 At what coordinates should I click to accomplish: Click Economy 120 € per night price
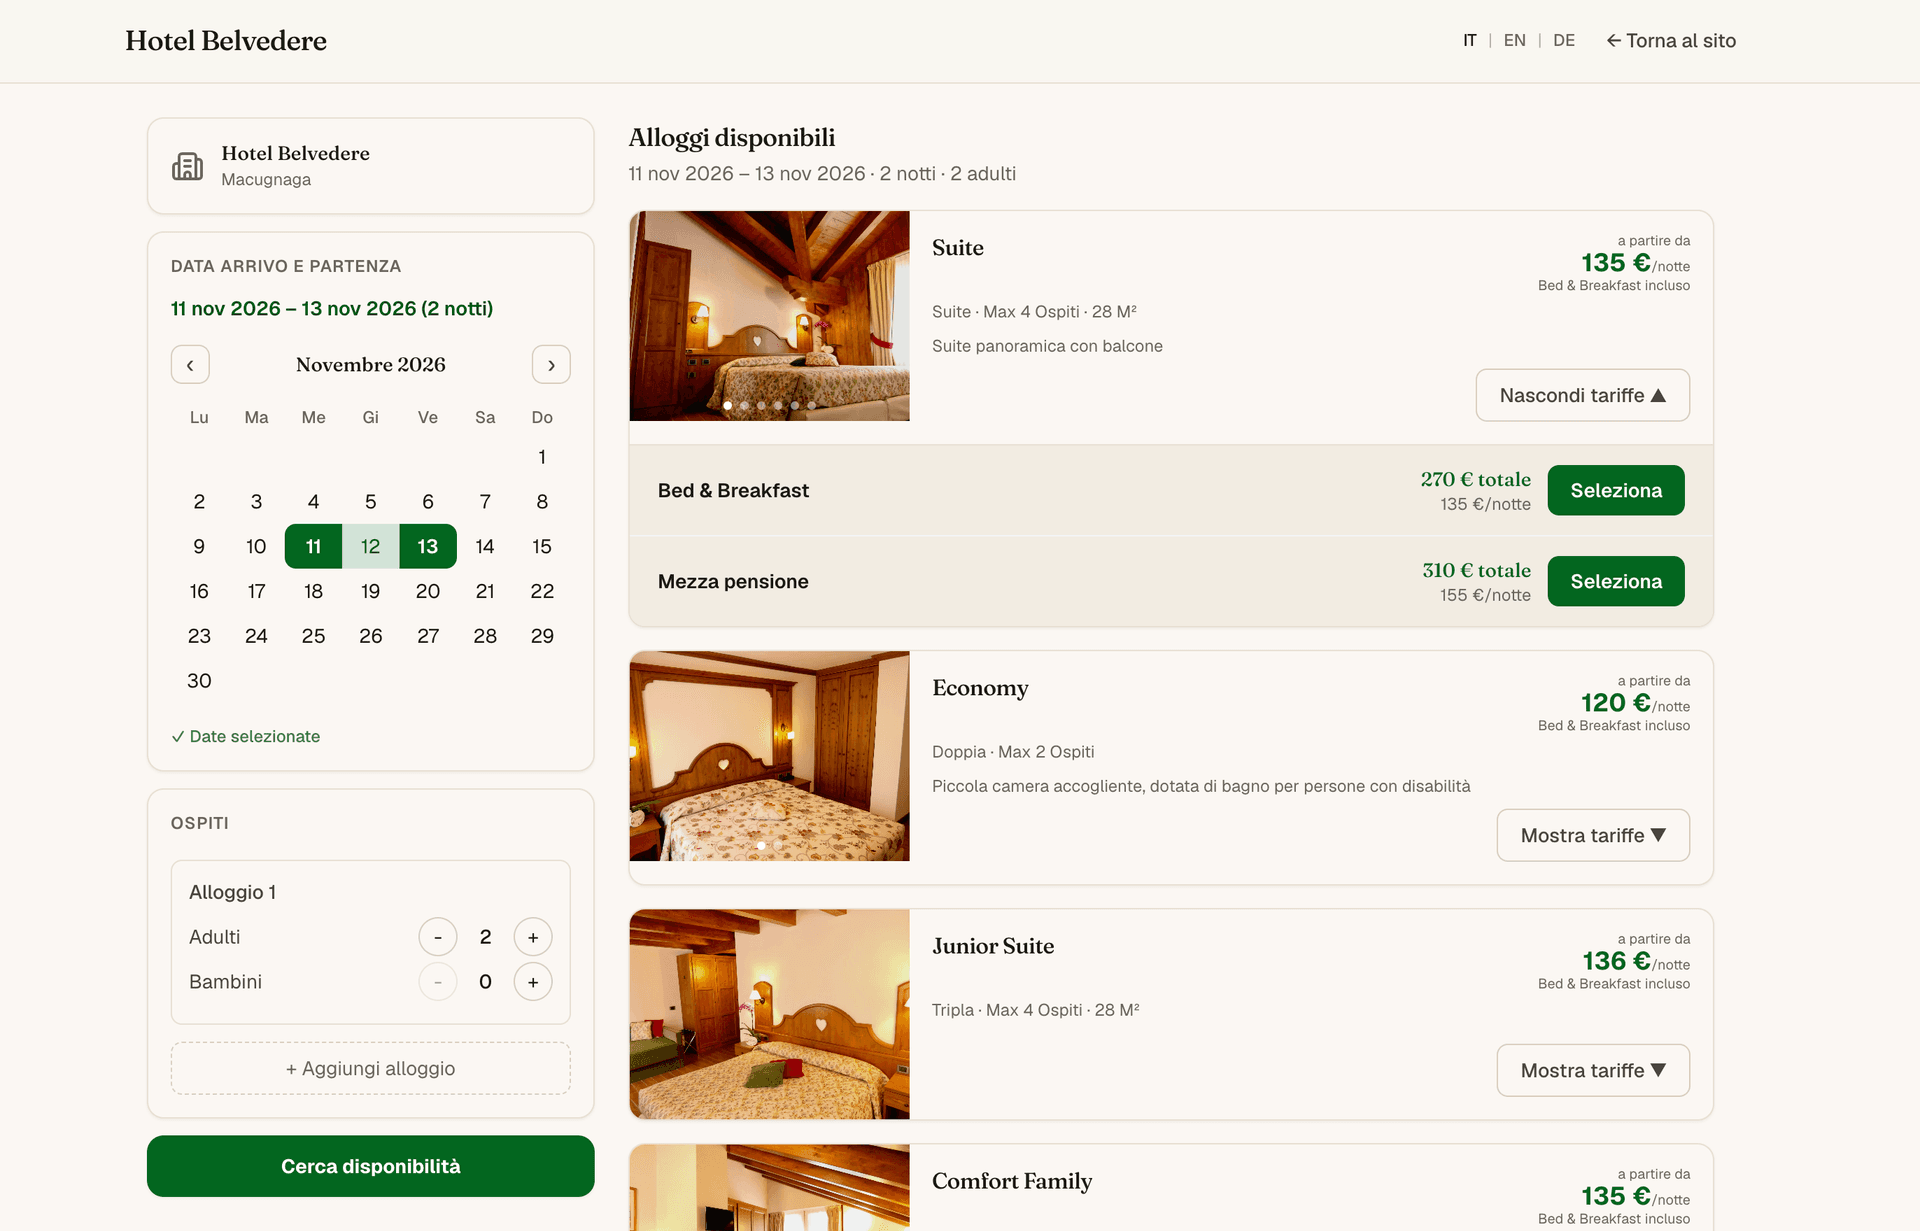1635,703
